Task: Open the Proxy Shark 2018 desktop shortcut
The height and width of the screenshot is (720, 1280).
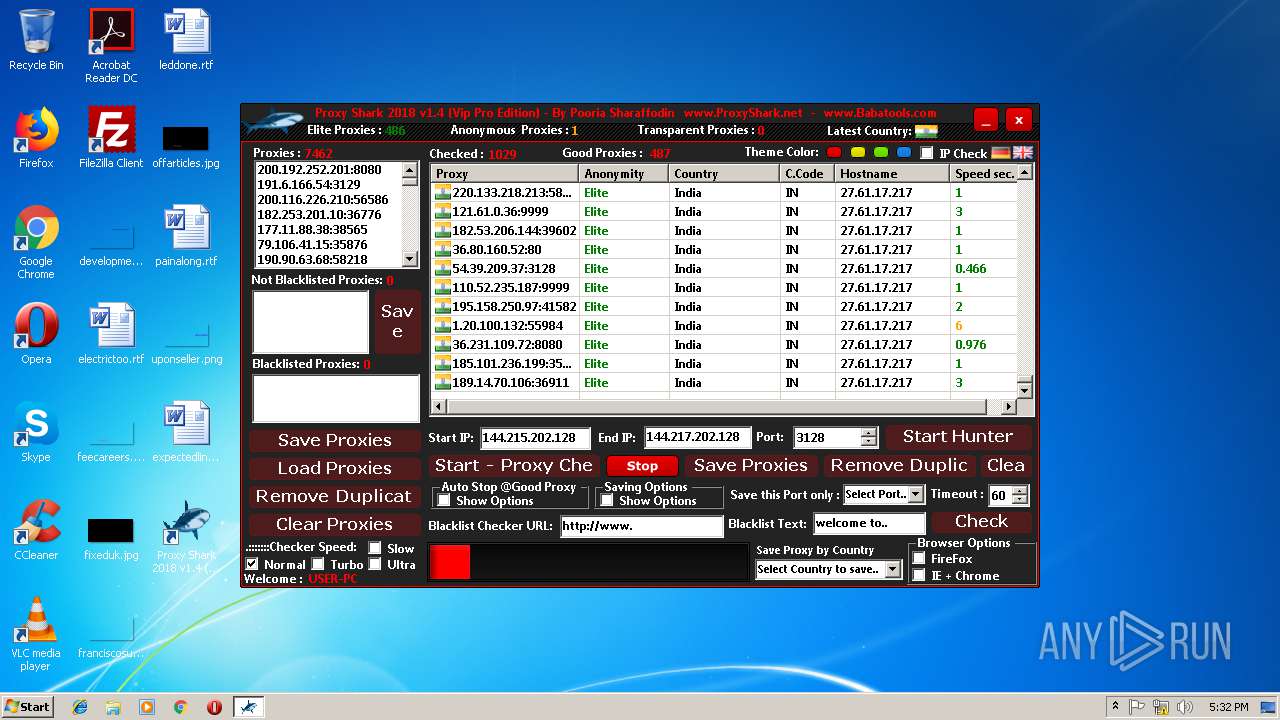Action: [x=186, y=537]
